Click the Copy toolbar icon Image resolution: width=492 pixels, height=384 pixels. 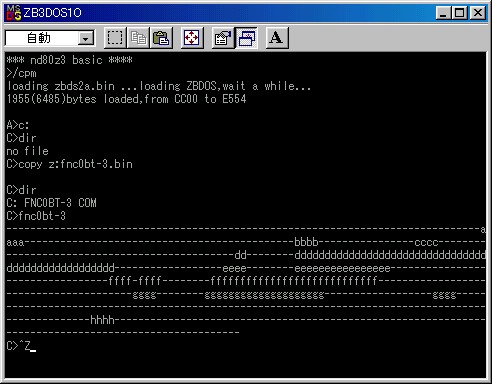[x=138, y=38]
